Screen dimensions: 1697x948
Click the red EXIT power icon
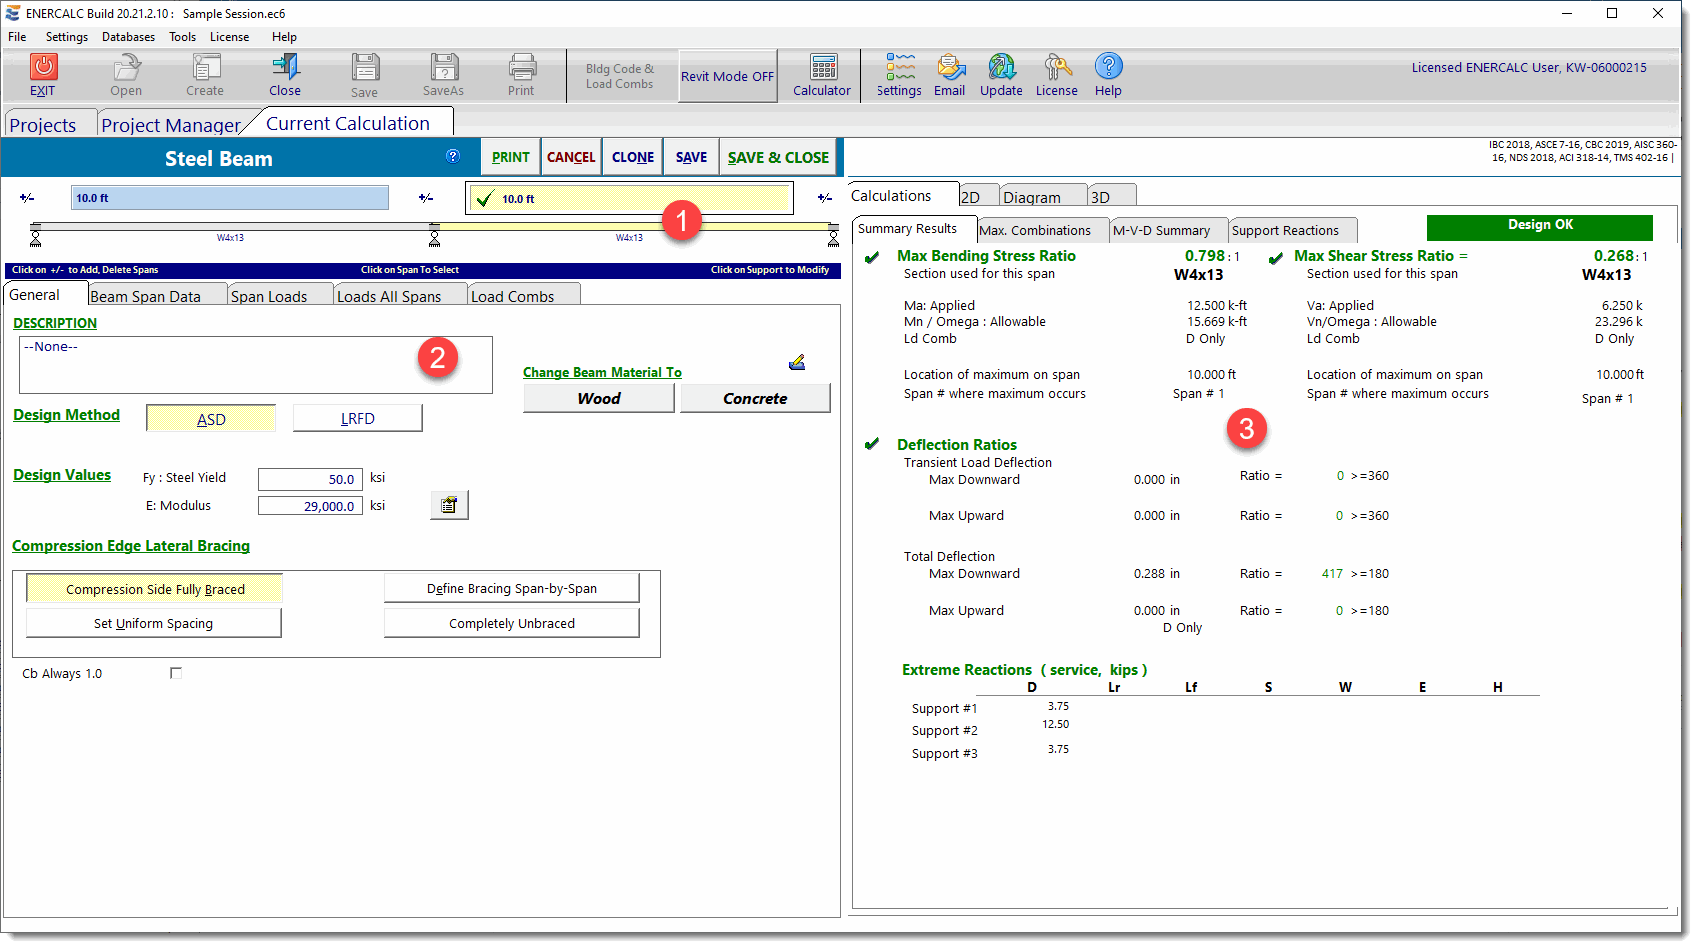43,67
